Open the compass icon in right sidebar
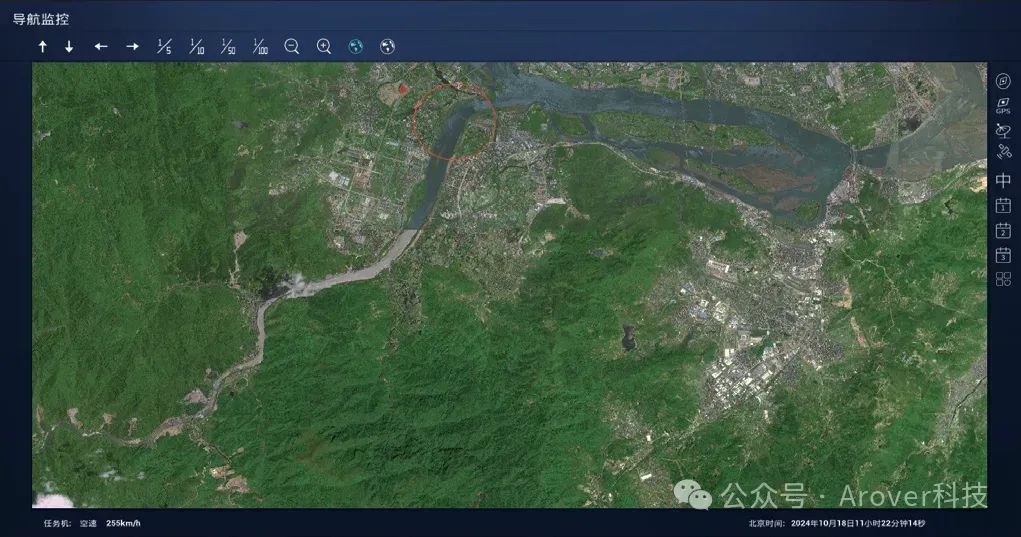The image size is (1021, 537). 1003,81
